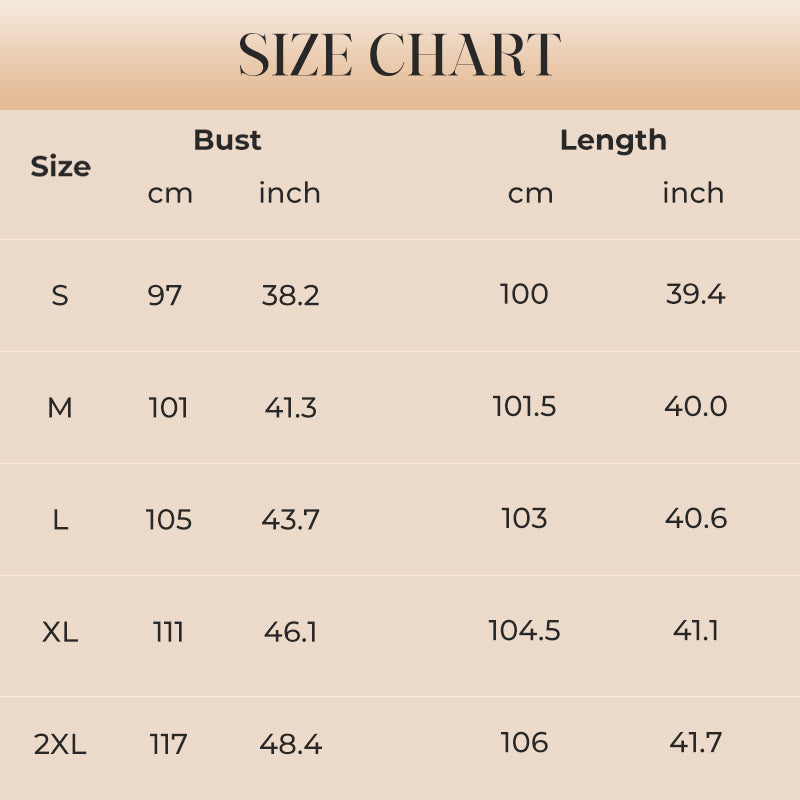Click the bust value 105 cm

pos(168,520)
